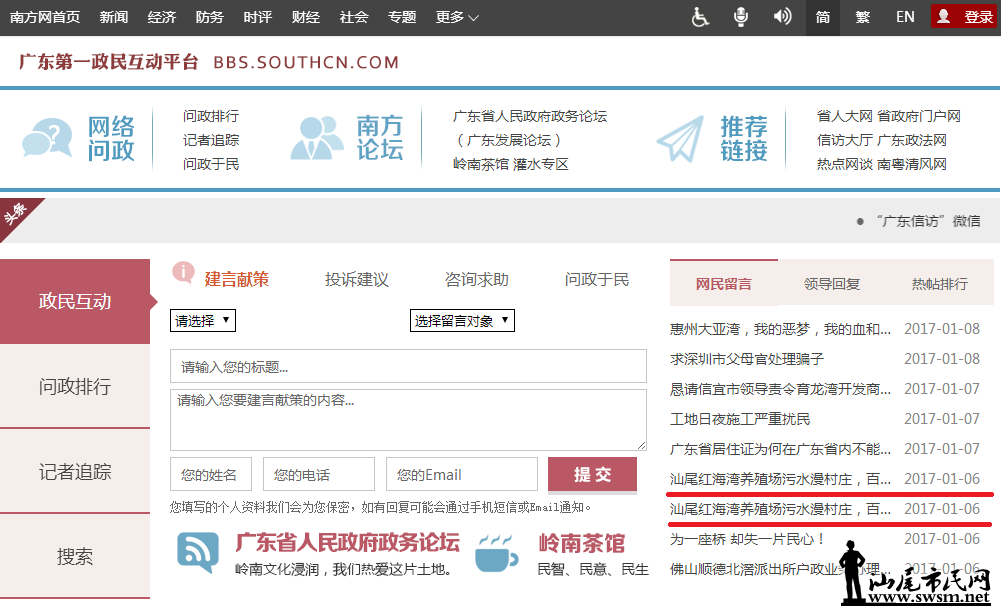Open post 为一座桥 却失一片民心！
The image size is (1001, 611).
point(747,539)
